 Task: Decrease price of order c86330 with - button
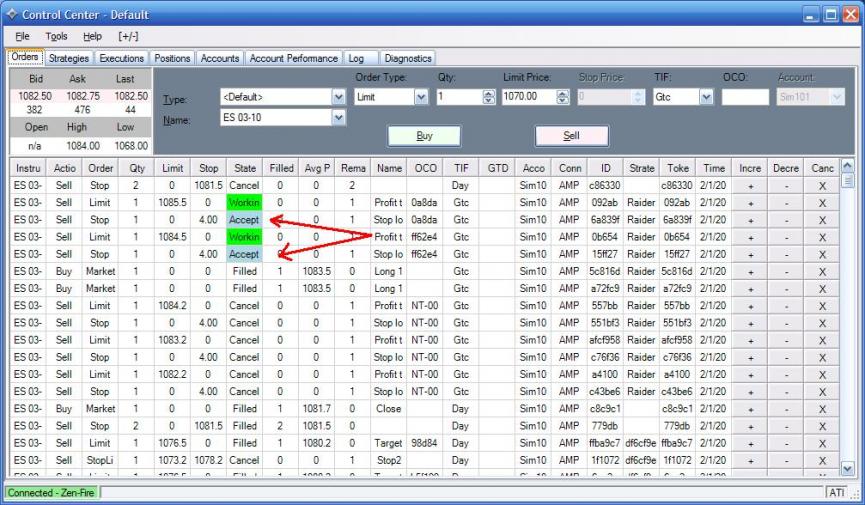(x=786, y=185)
